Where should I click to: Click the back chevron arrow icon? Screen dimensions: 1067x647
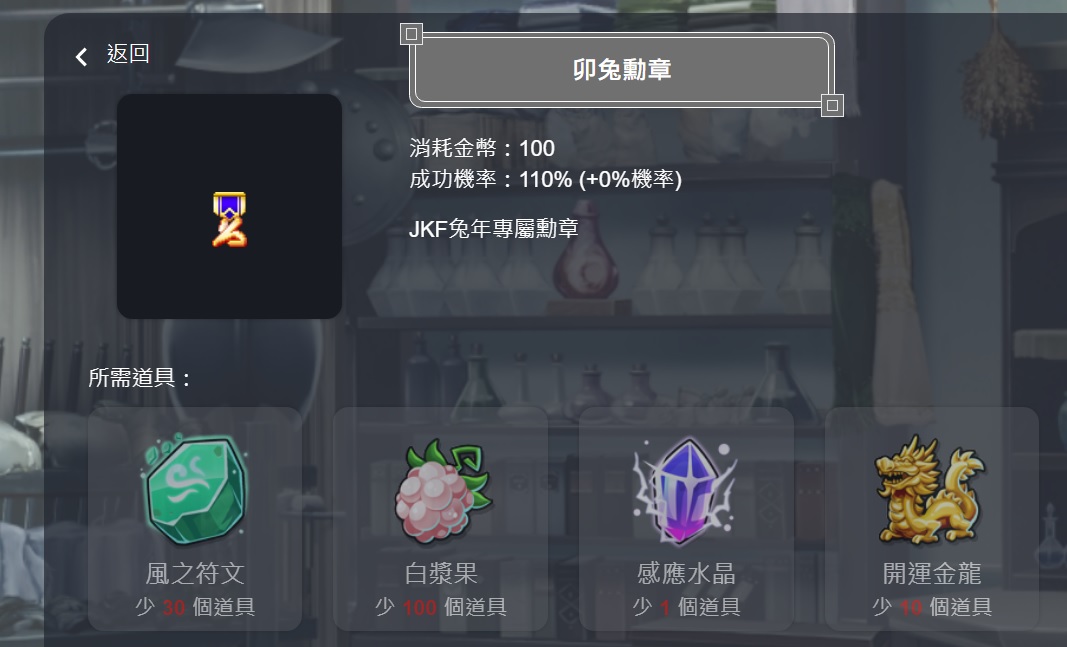pyautogui.click(x=81, y=56)
